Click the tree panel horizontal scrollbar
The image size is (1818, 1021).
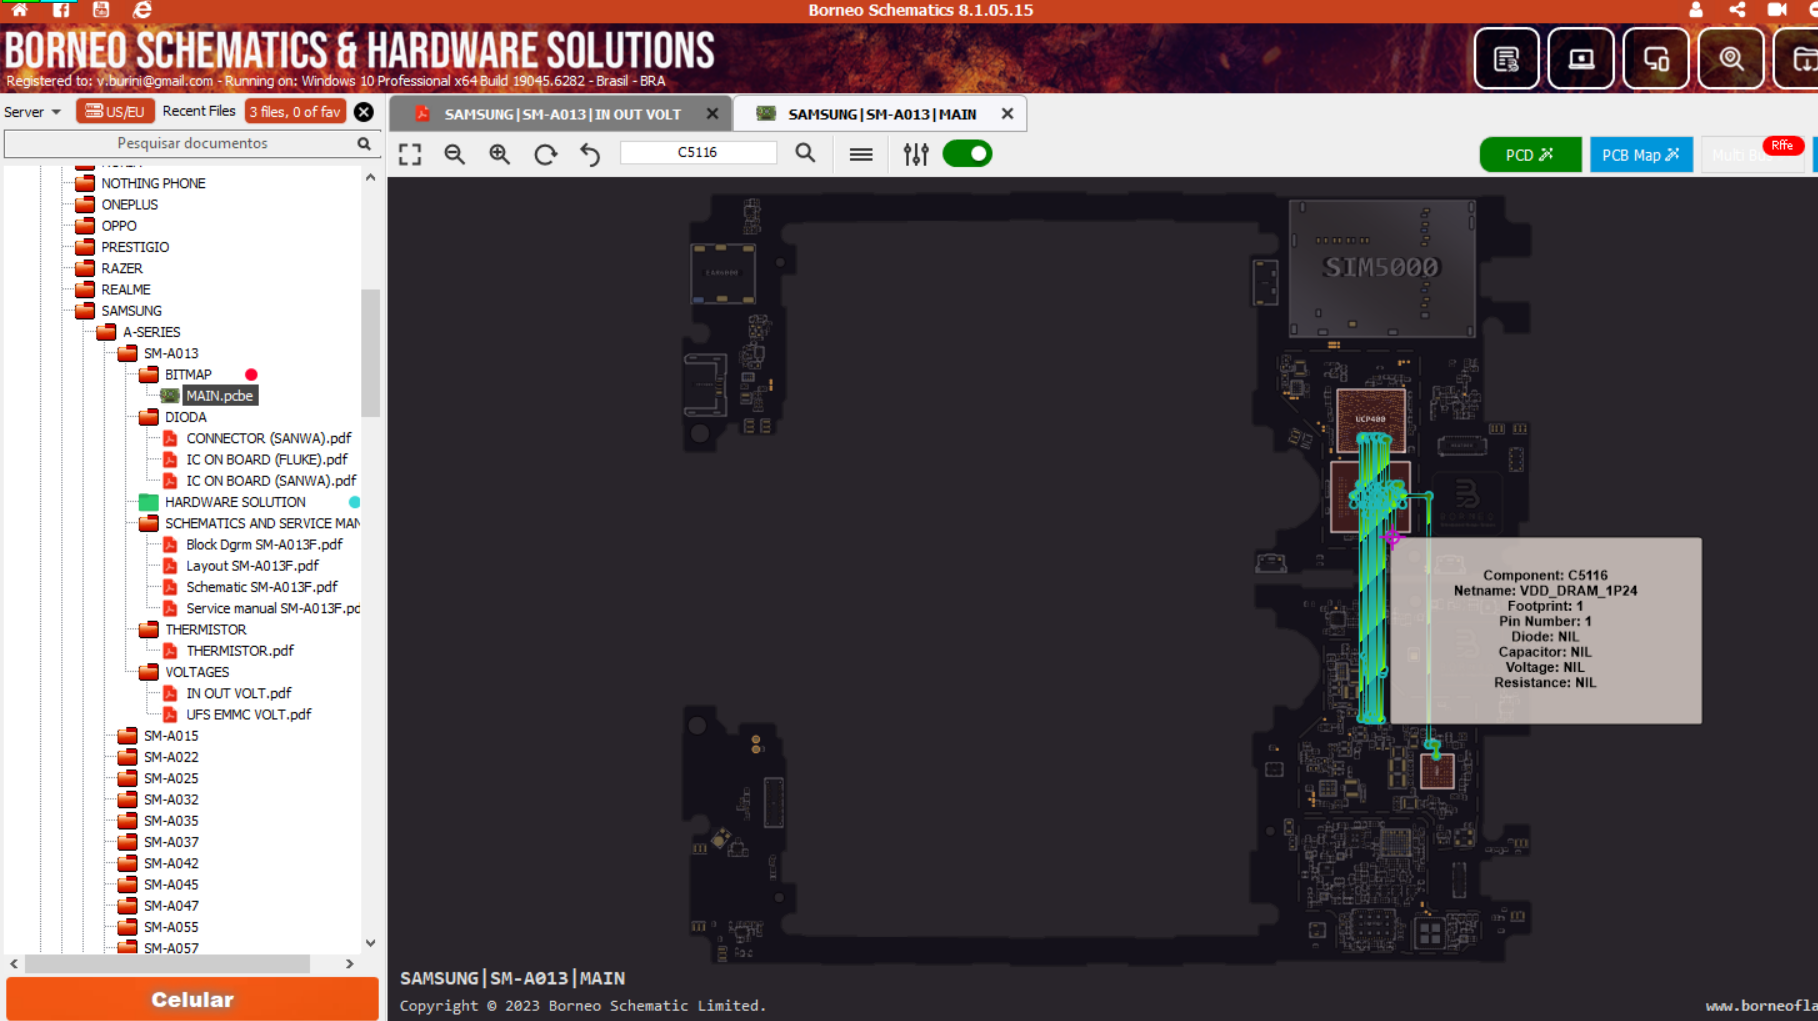[167, 964]
